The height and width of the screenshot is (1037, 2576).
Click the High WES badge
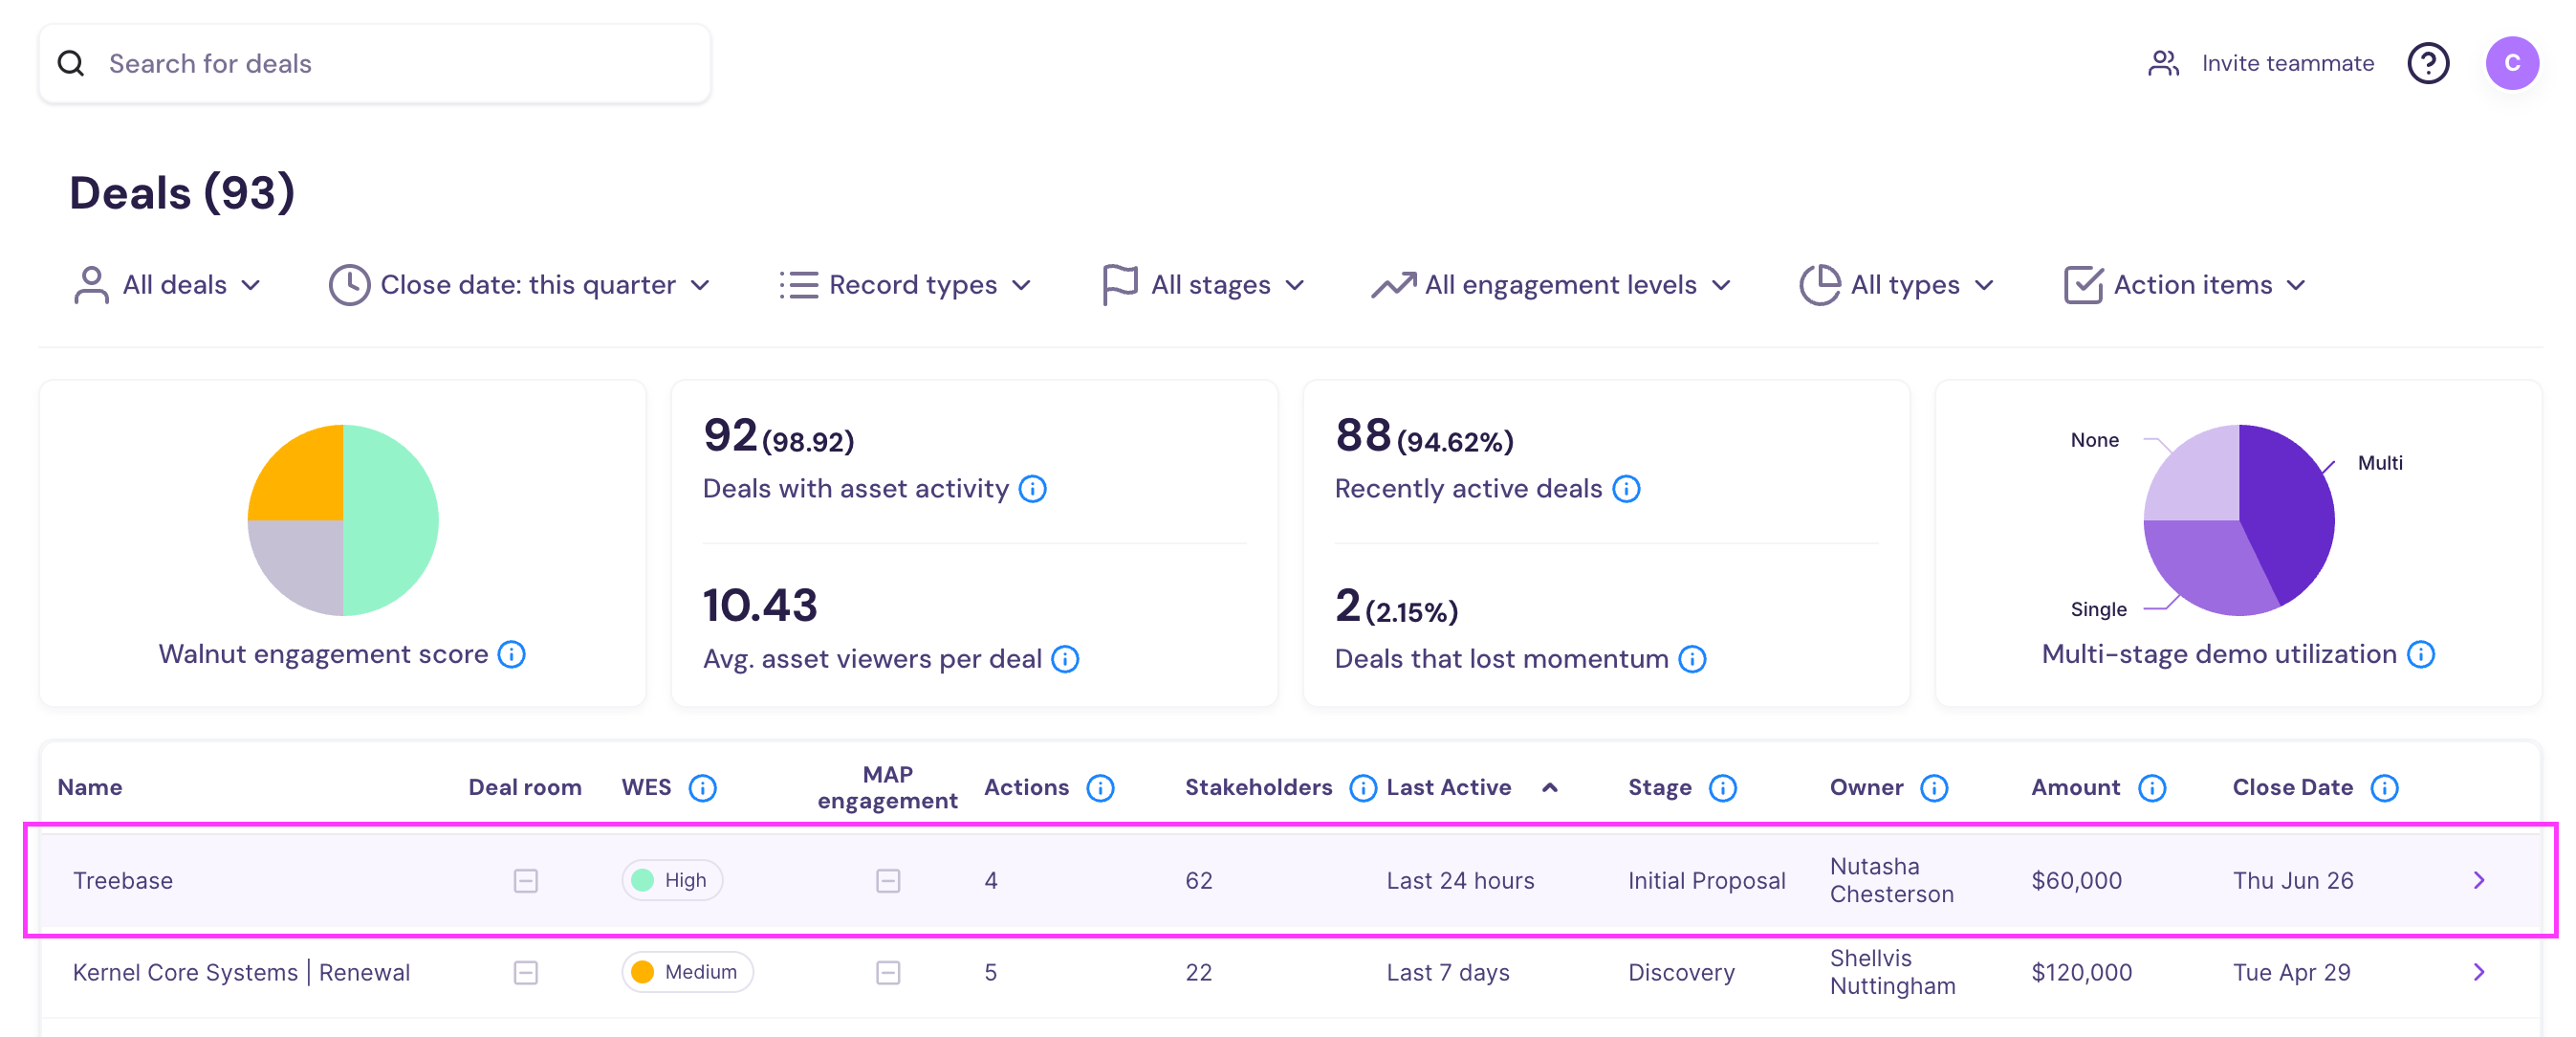pyautogui.click(x=672, y=881)
